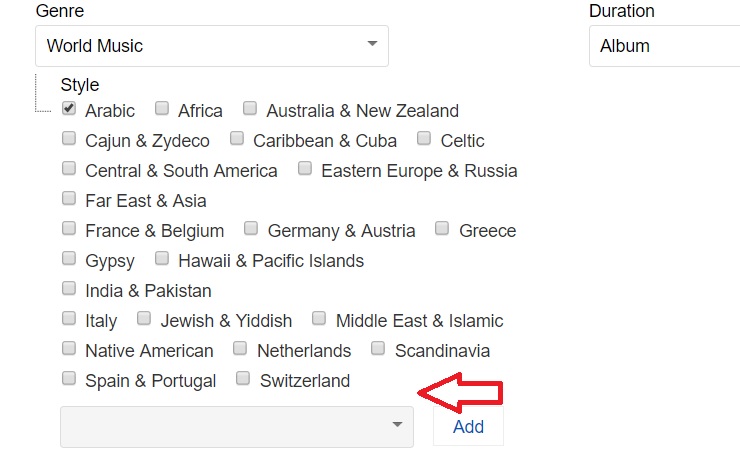Open the Genre dropdown showing World Music
This screenshot has height=470, width=740.
point(211,46)
